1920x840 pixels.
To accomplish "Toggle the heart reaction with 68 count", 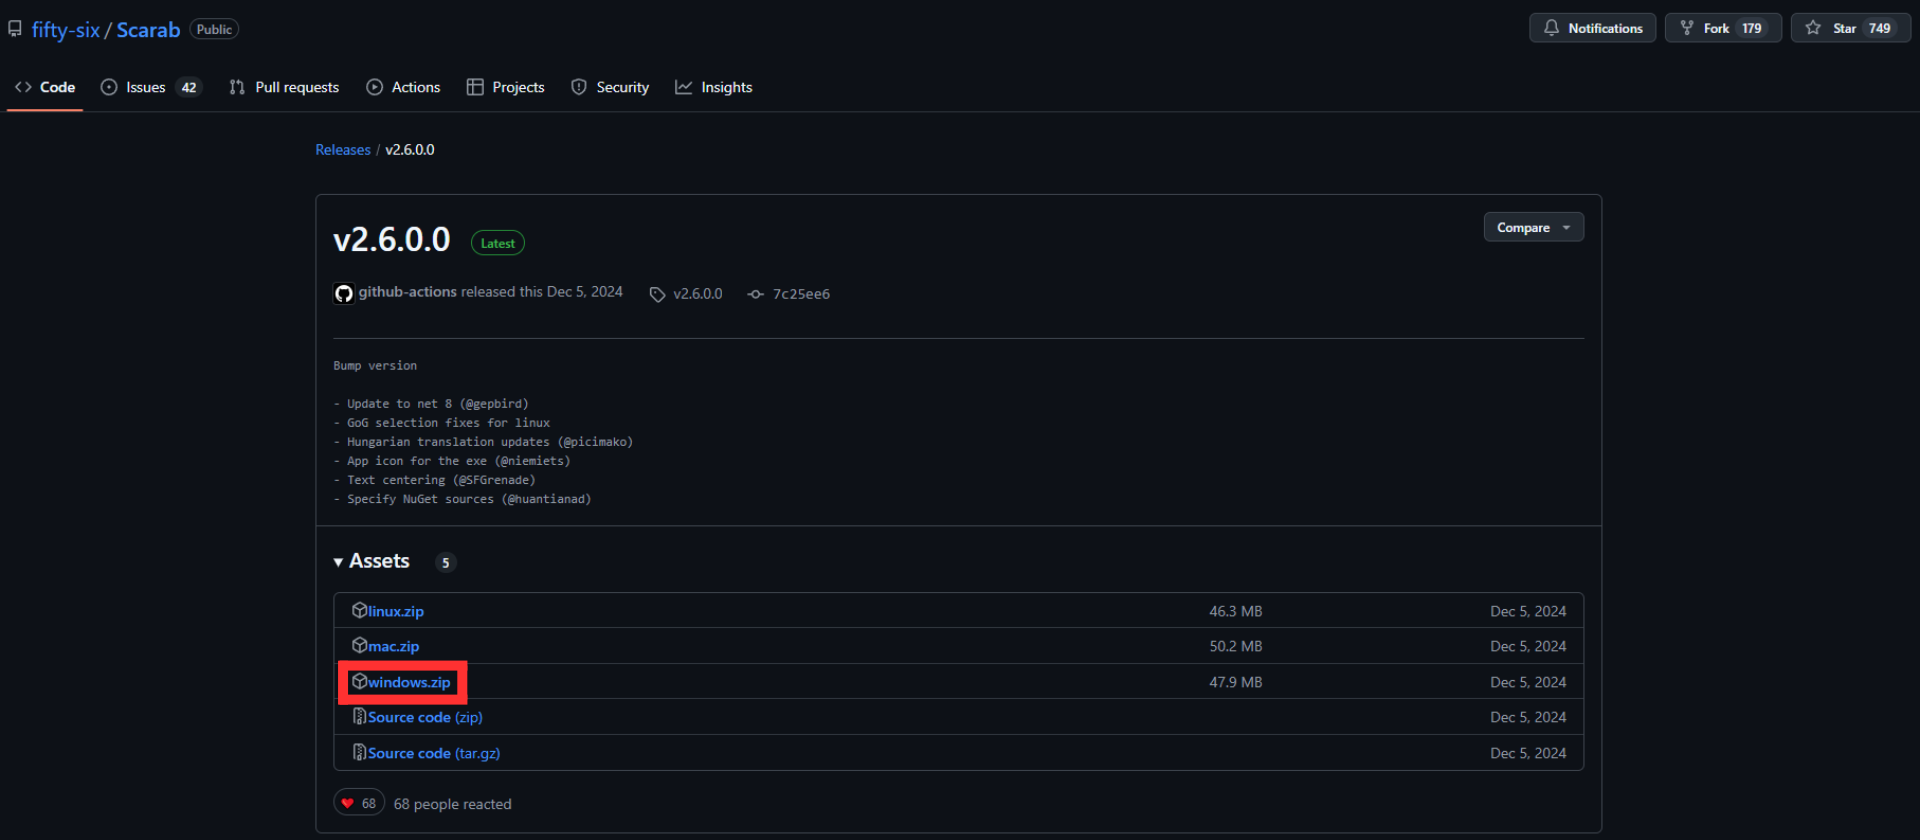I will pos(359,803).
